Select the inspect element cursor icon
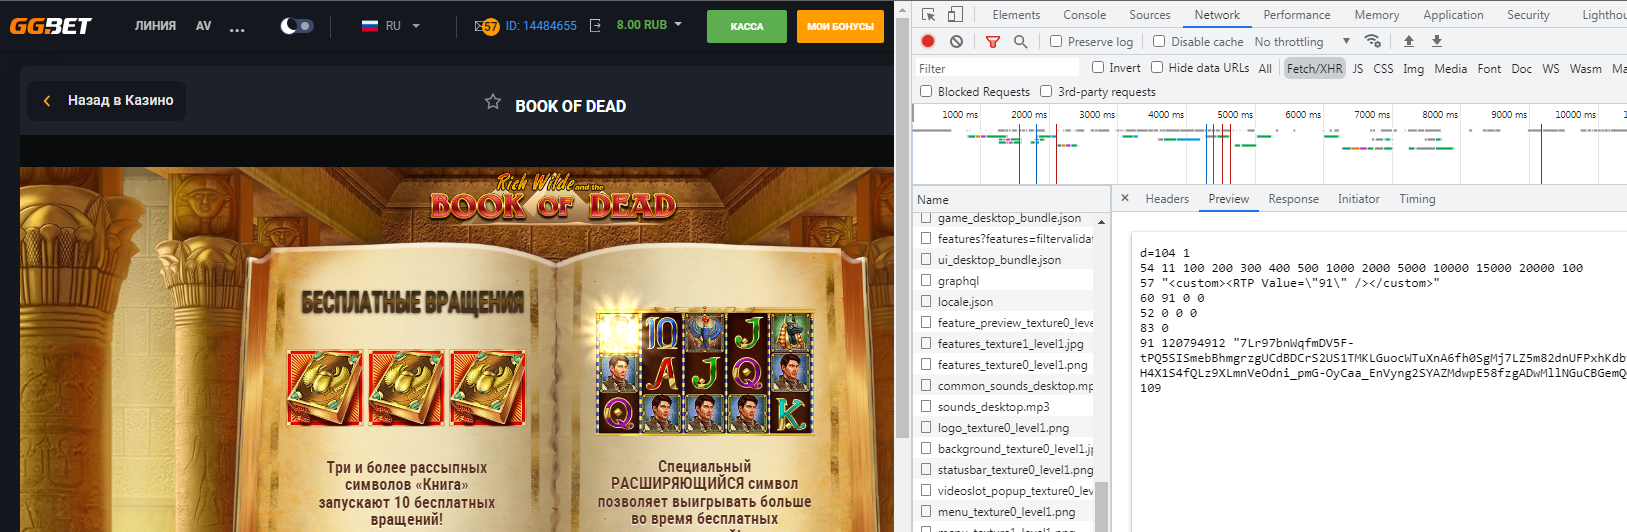This screenshot has width=1627, height=532. pyautogui.click(x=929, y=14)
